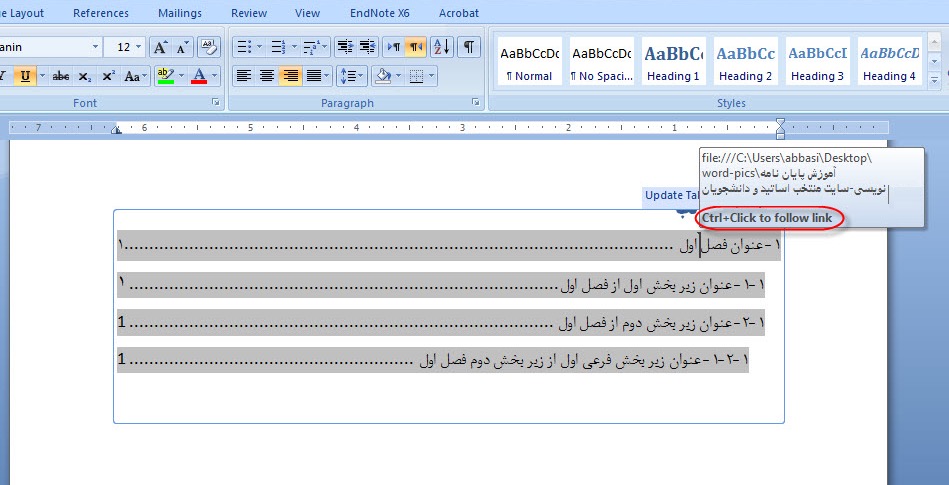This screenshot has height=485, width=949.
Task: Click the Update Table button
Action: (x=672, y=195)
